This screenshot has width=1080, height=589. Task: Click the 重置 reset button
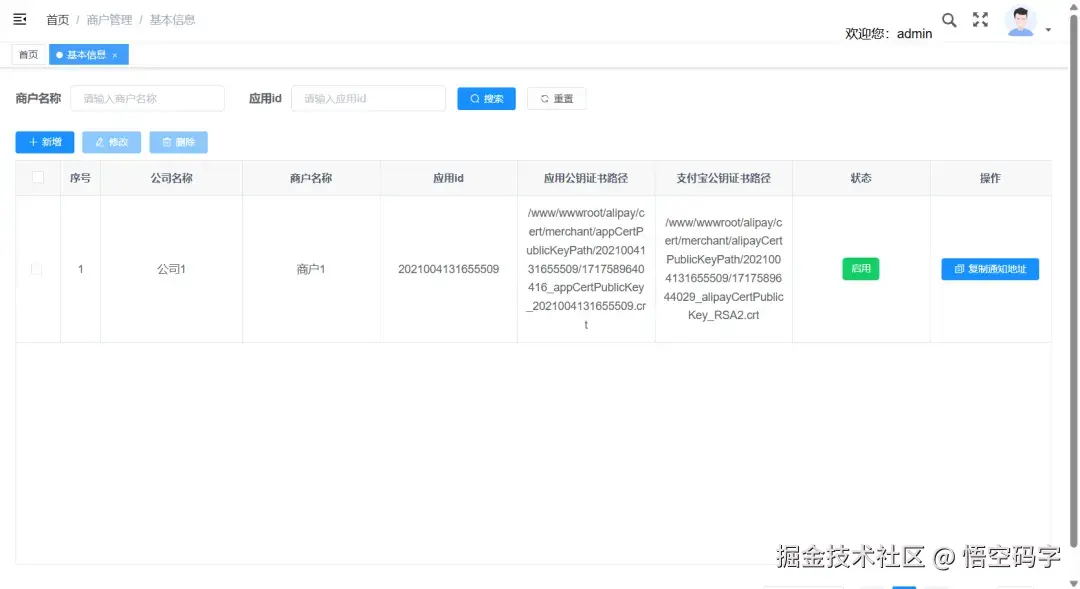[556, 98]
